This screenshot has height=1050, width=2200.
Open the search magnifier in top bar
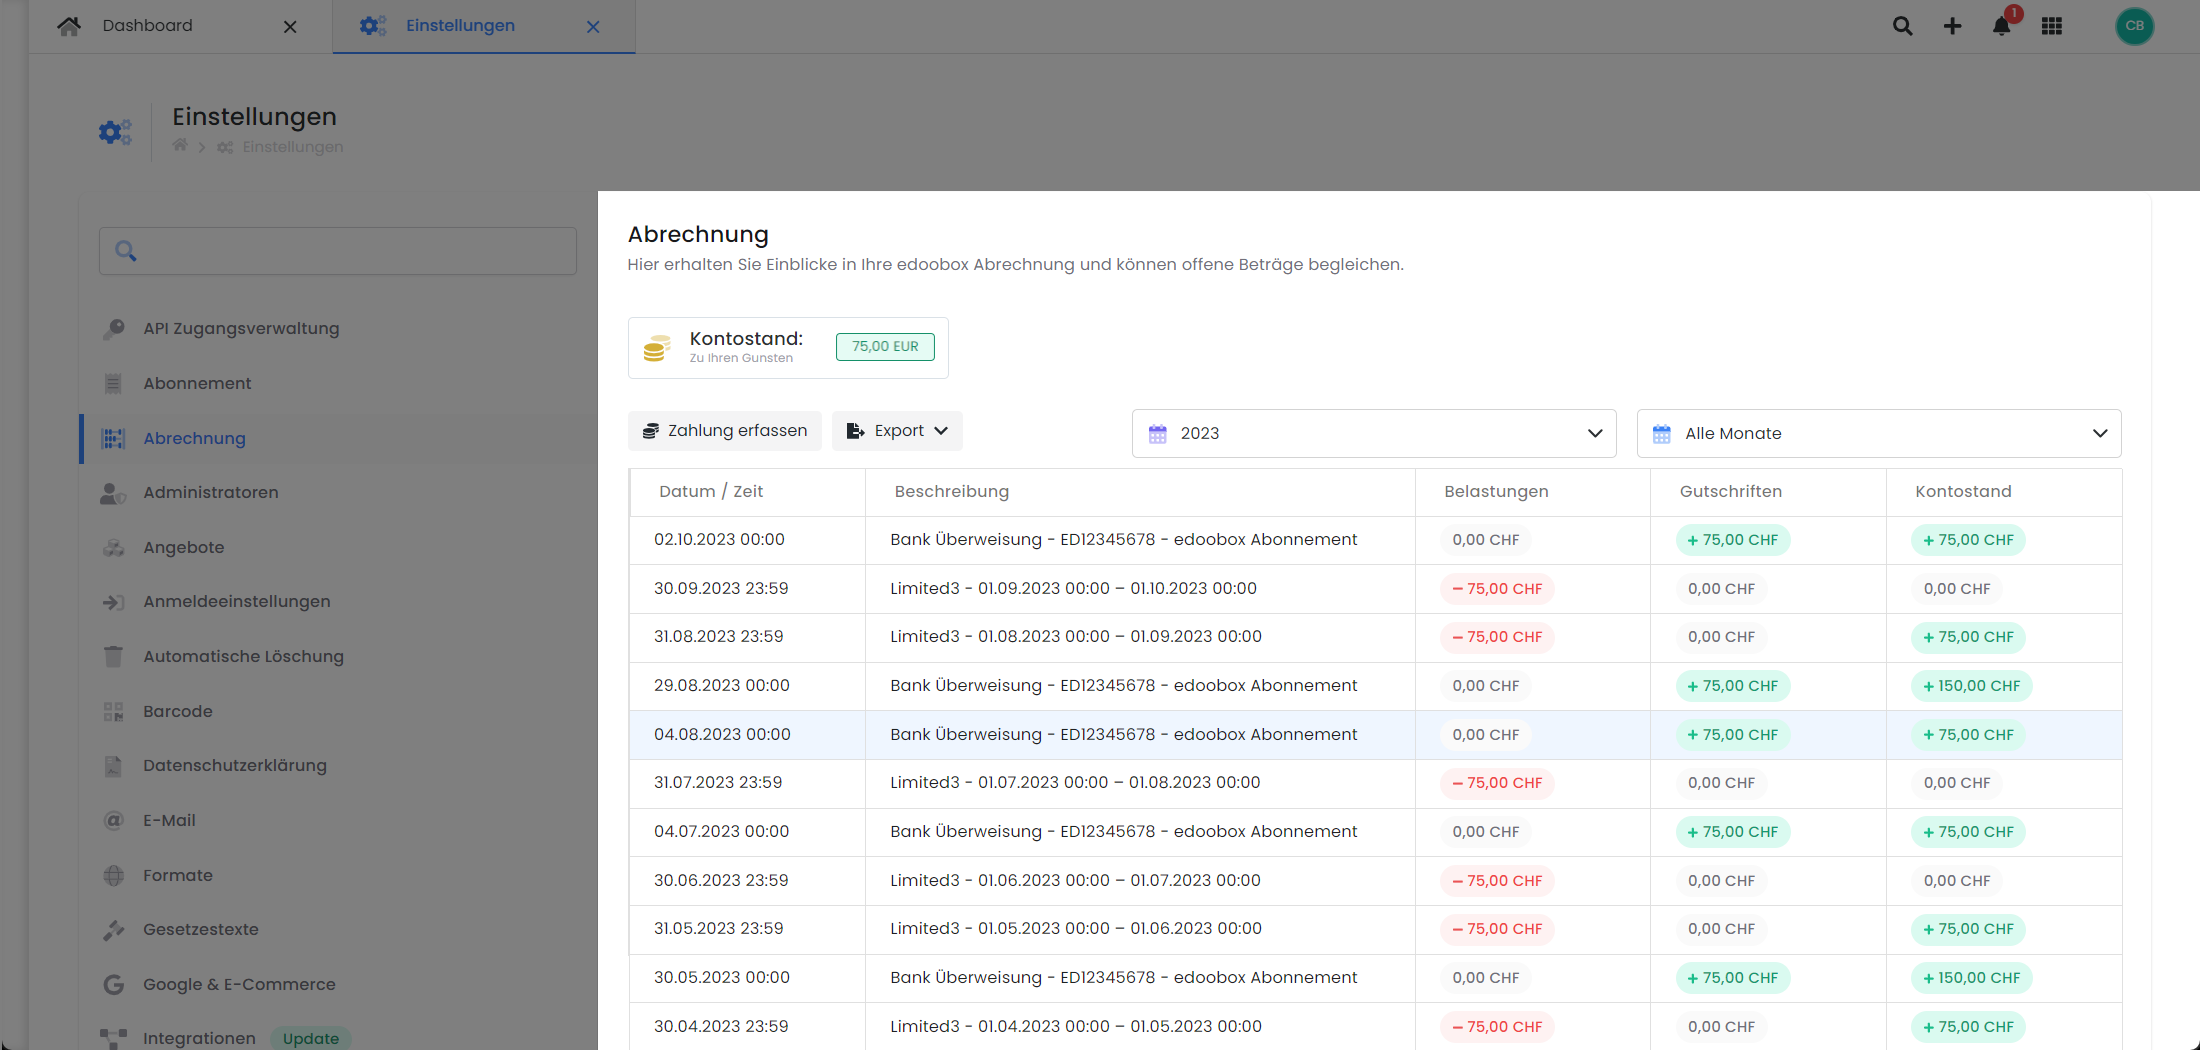(x=1902, y=26)
